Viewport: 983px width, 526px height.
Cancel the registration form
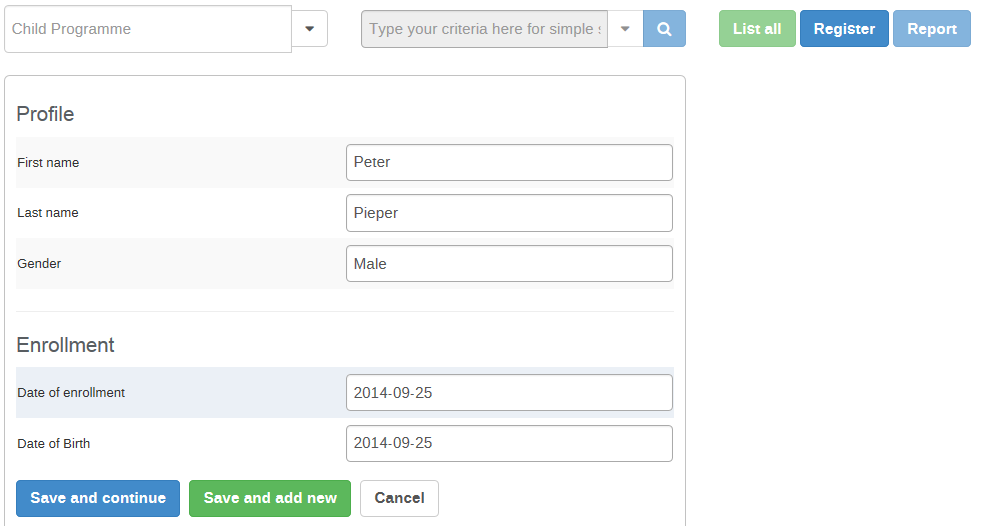pos(399,498)
